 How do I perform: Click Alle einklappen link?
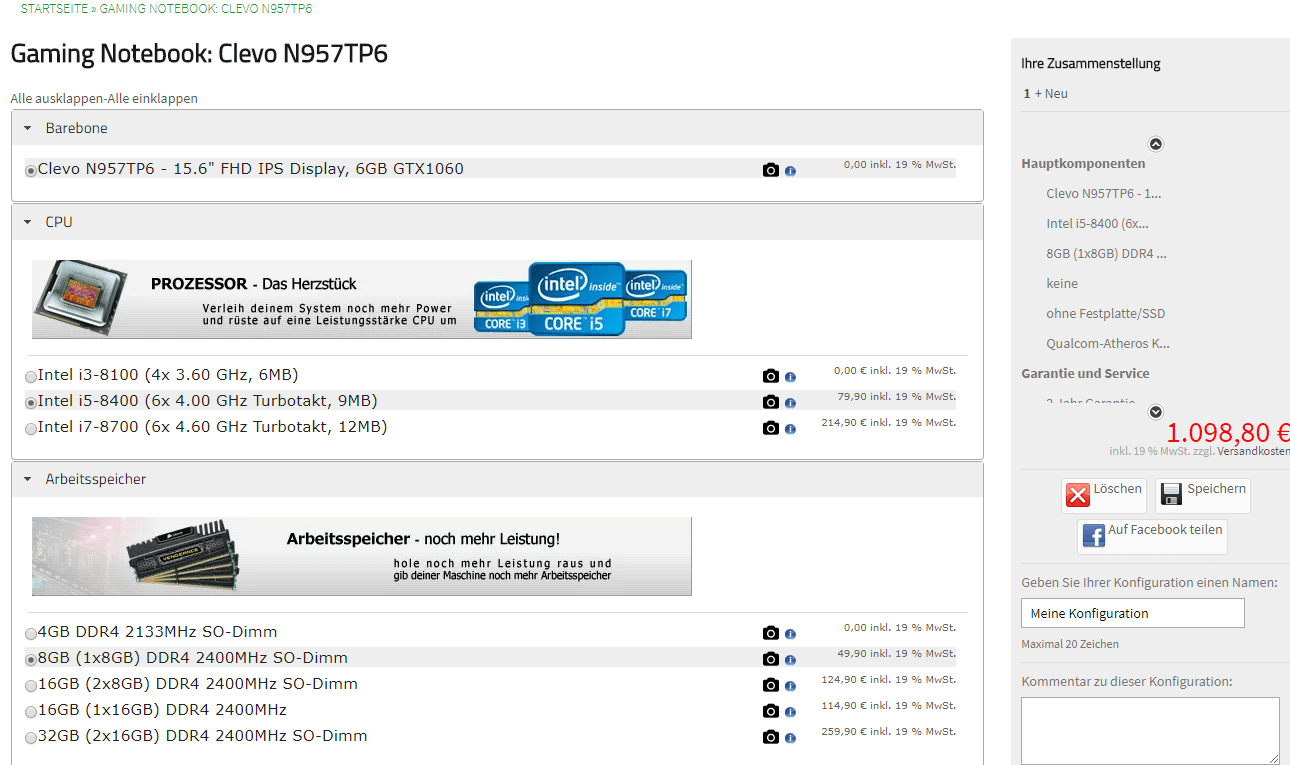[152, 99]
